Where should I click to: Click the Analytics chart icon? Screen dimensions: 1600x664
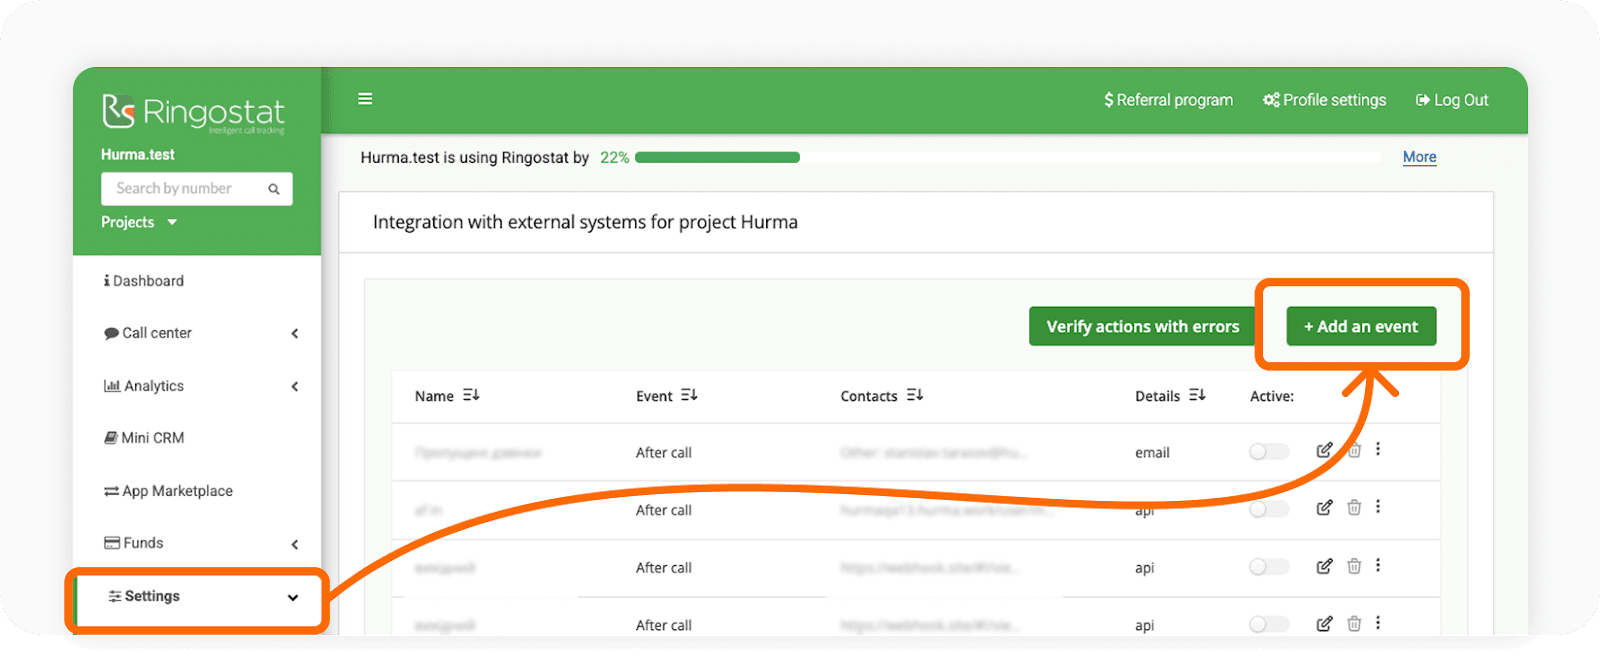coord(112,386)
